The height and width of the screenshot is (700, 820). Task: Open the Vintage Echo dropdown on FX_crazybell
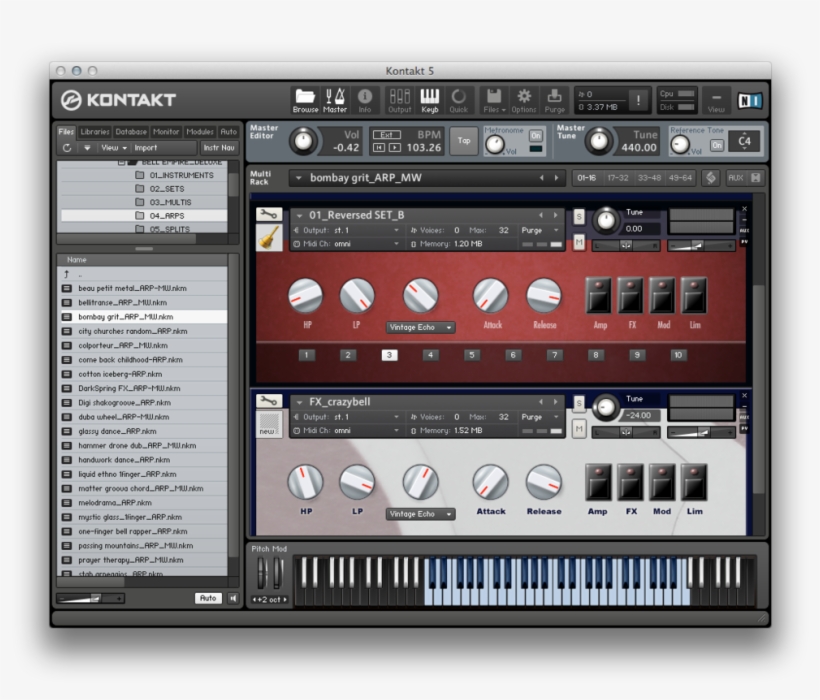click(420, 512)
